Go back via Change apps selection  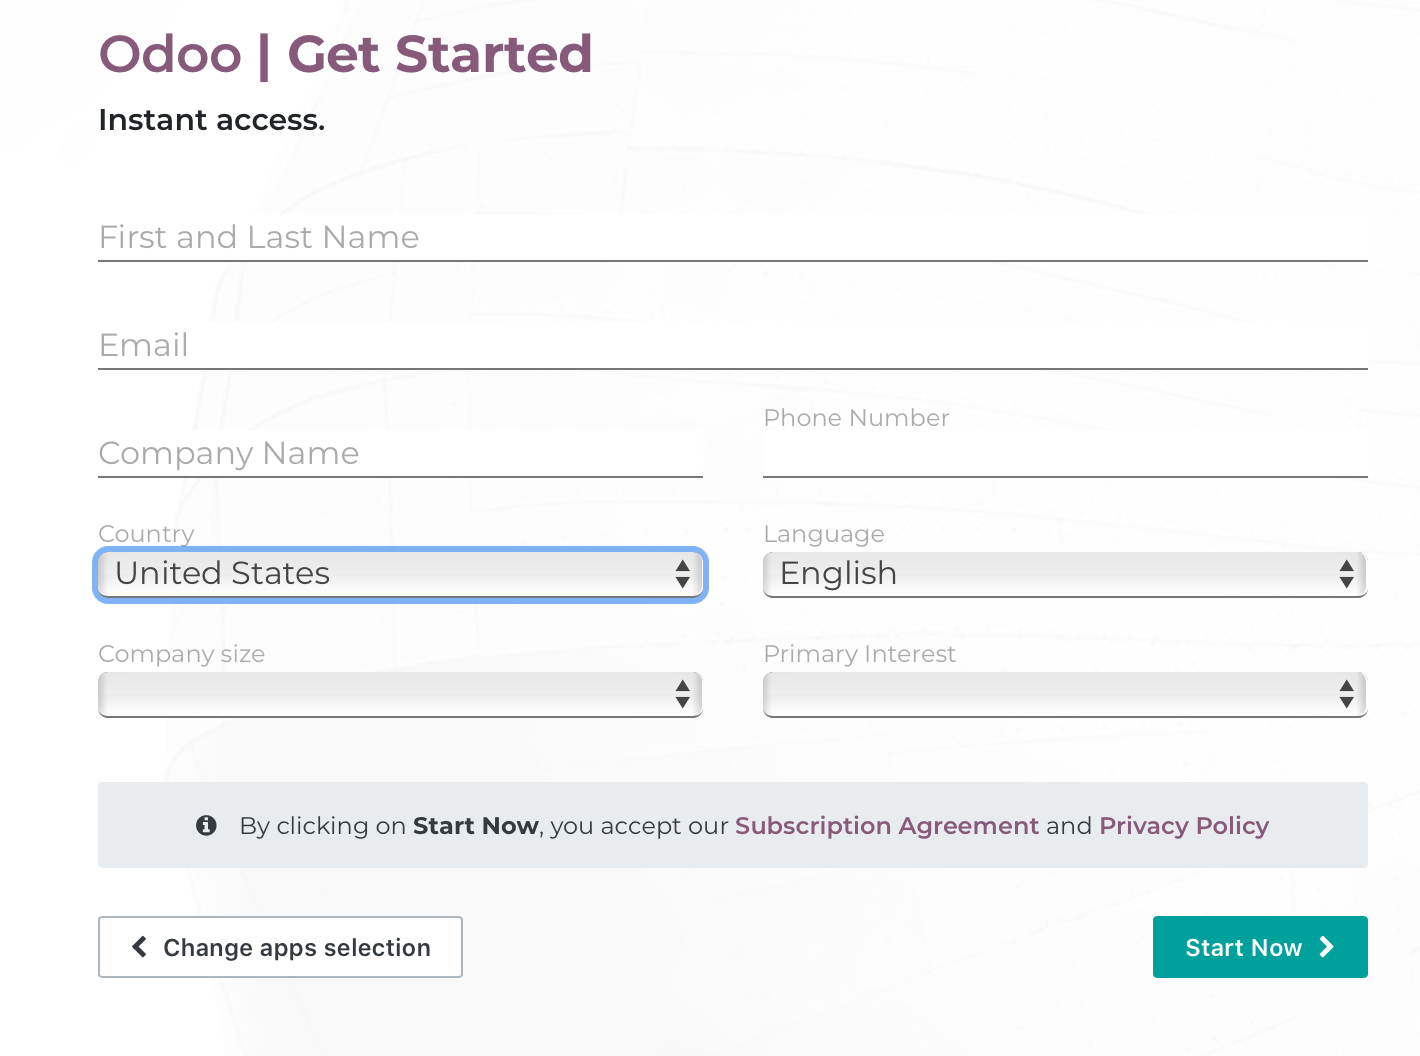coord(280,947)
